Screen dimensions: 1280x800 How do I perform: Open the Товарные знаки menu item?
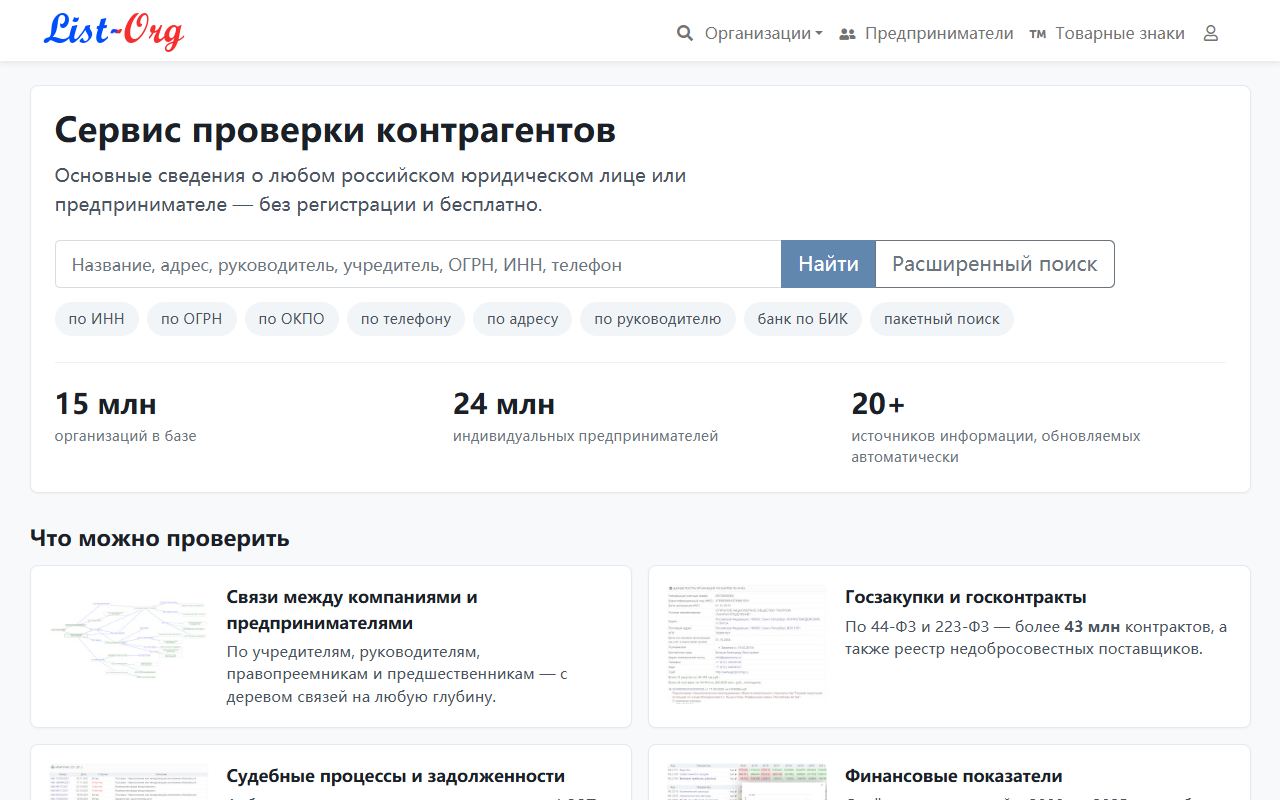click(x=1120, y=34)
